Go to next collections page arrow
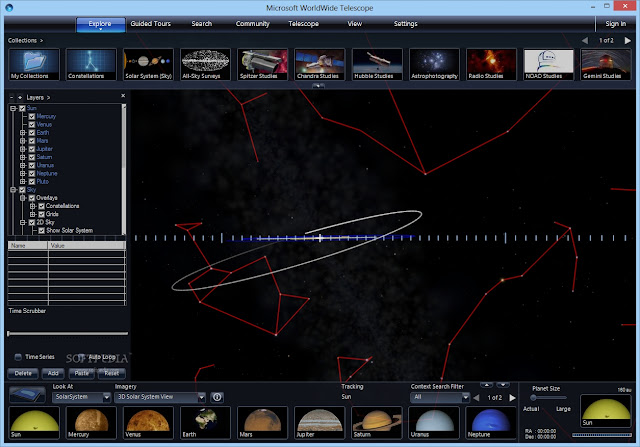This screenshot has width=640, height=447. coord(627,40)
